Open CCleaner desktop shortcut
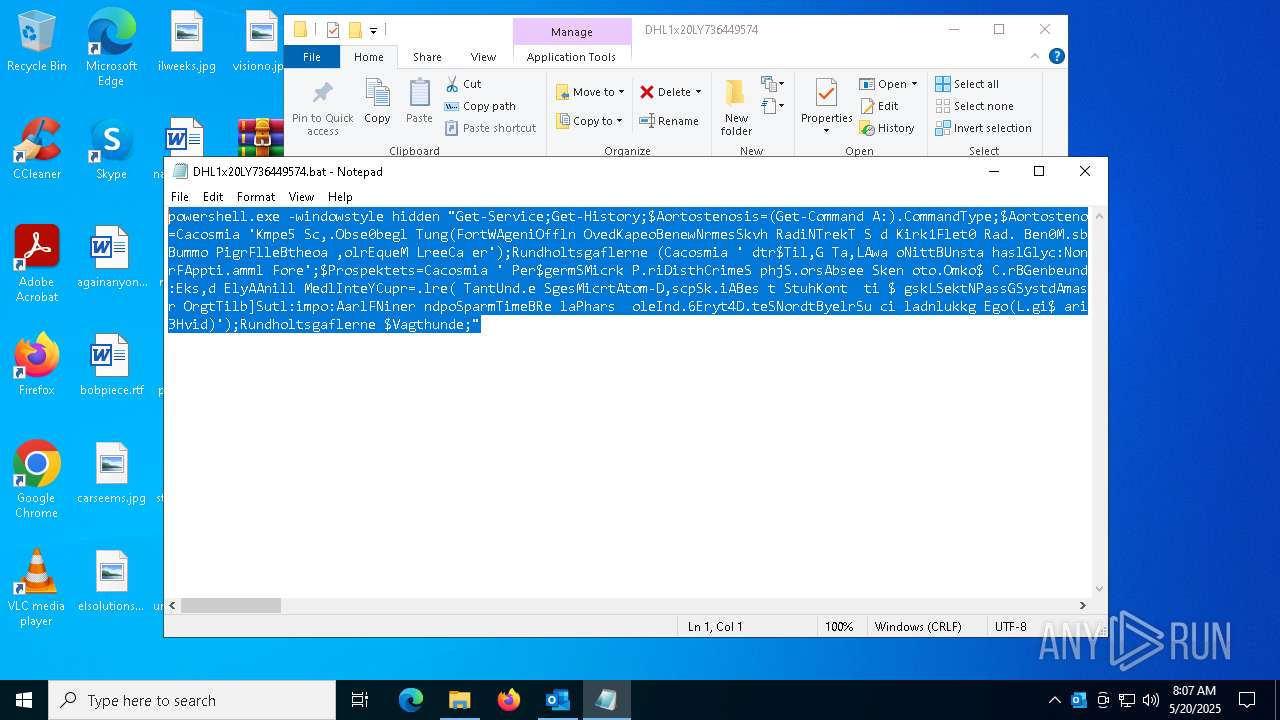 pyautogui.click(x=37, y=150)
